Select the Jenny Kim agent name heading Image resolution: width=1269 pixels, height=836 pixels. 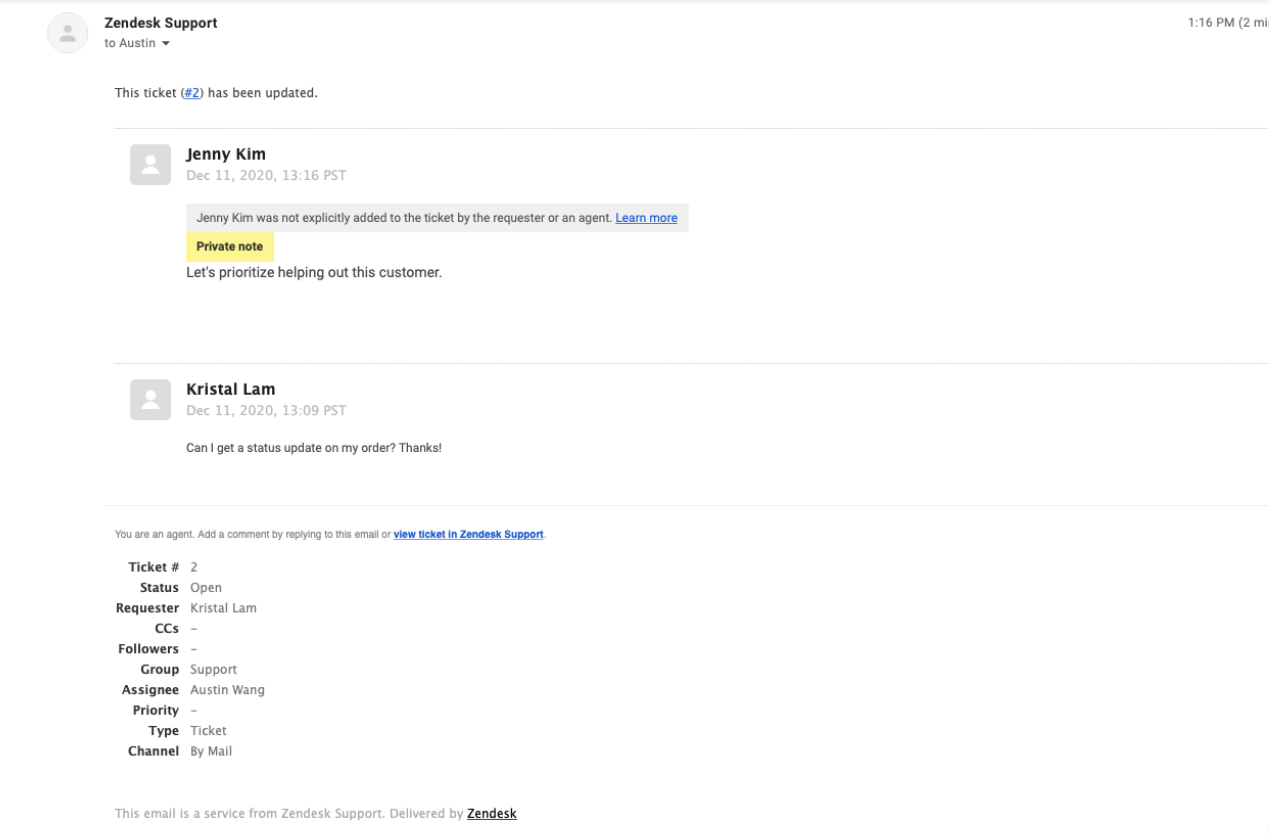[x=226, y=154]
